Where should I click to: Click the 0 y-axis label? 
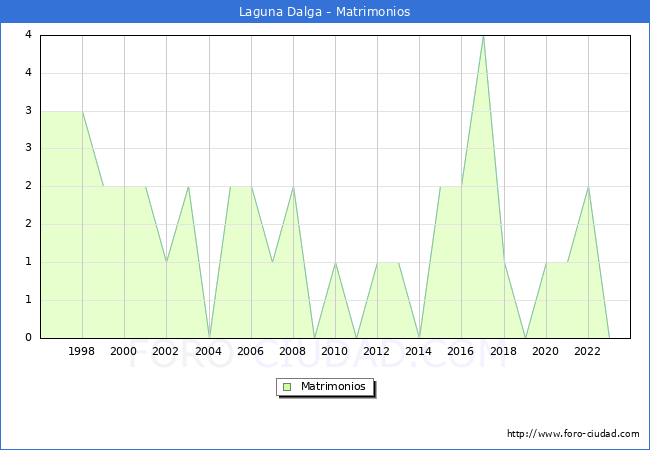pos(28,338)
